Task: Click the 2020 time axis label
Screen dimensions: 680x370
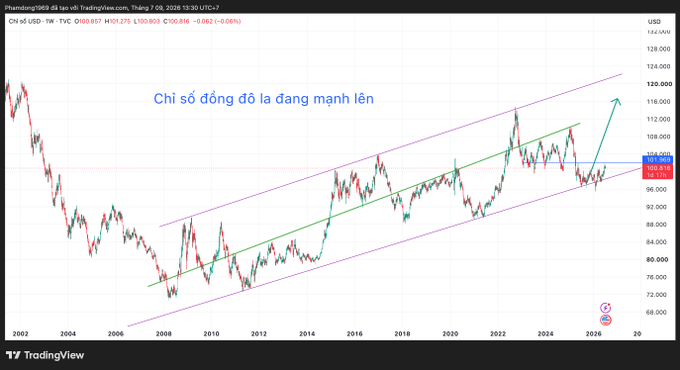Action: coord(450,334)
